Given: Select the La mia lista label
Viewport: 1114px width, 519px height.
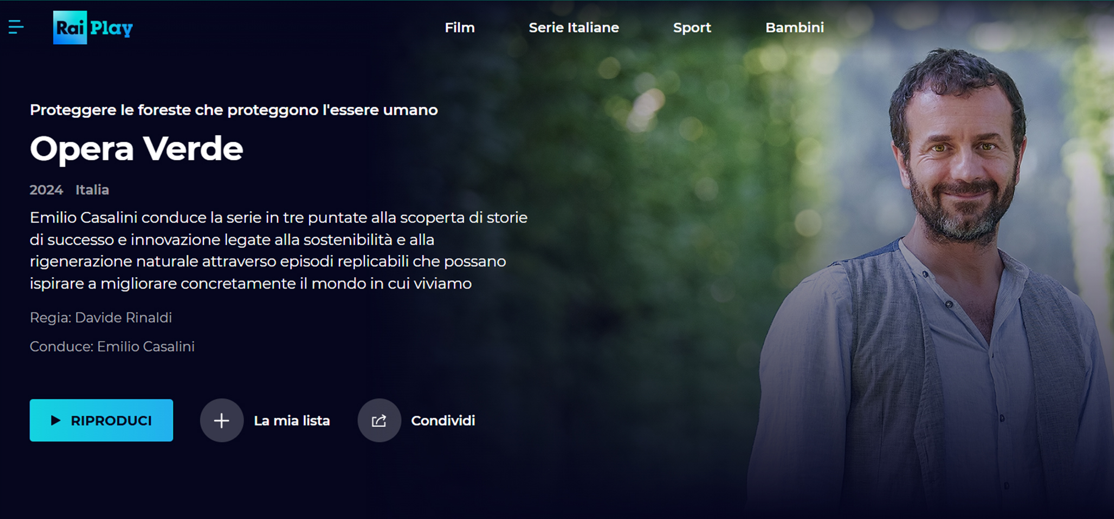Looking at the screenshot, I should click(292, 420).
